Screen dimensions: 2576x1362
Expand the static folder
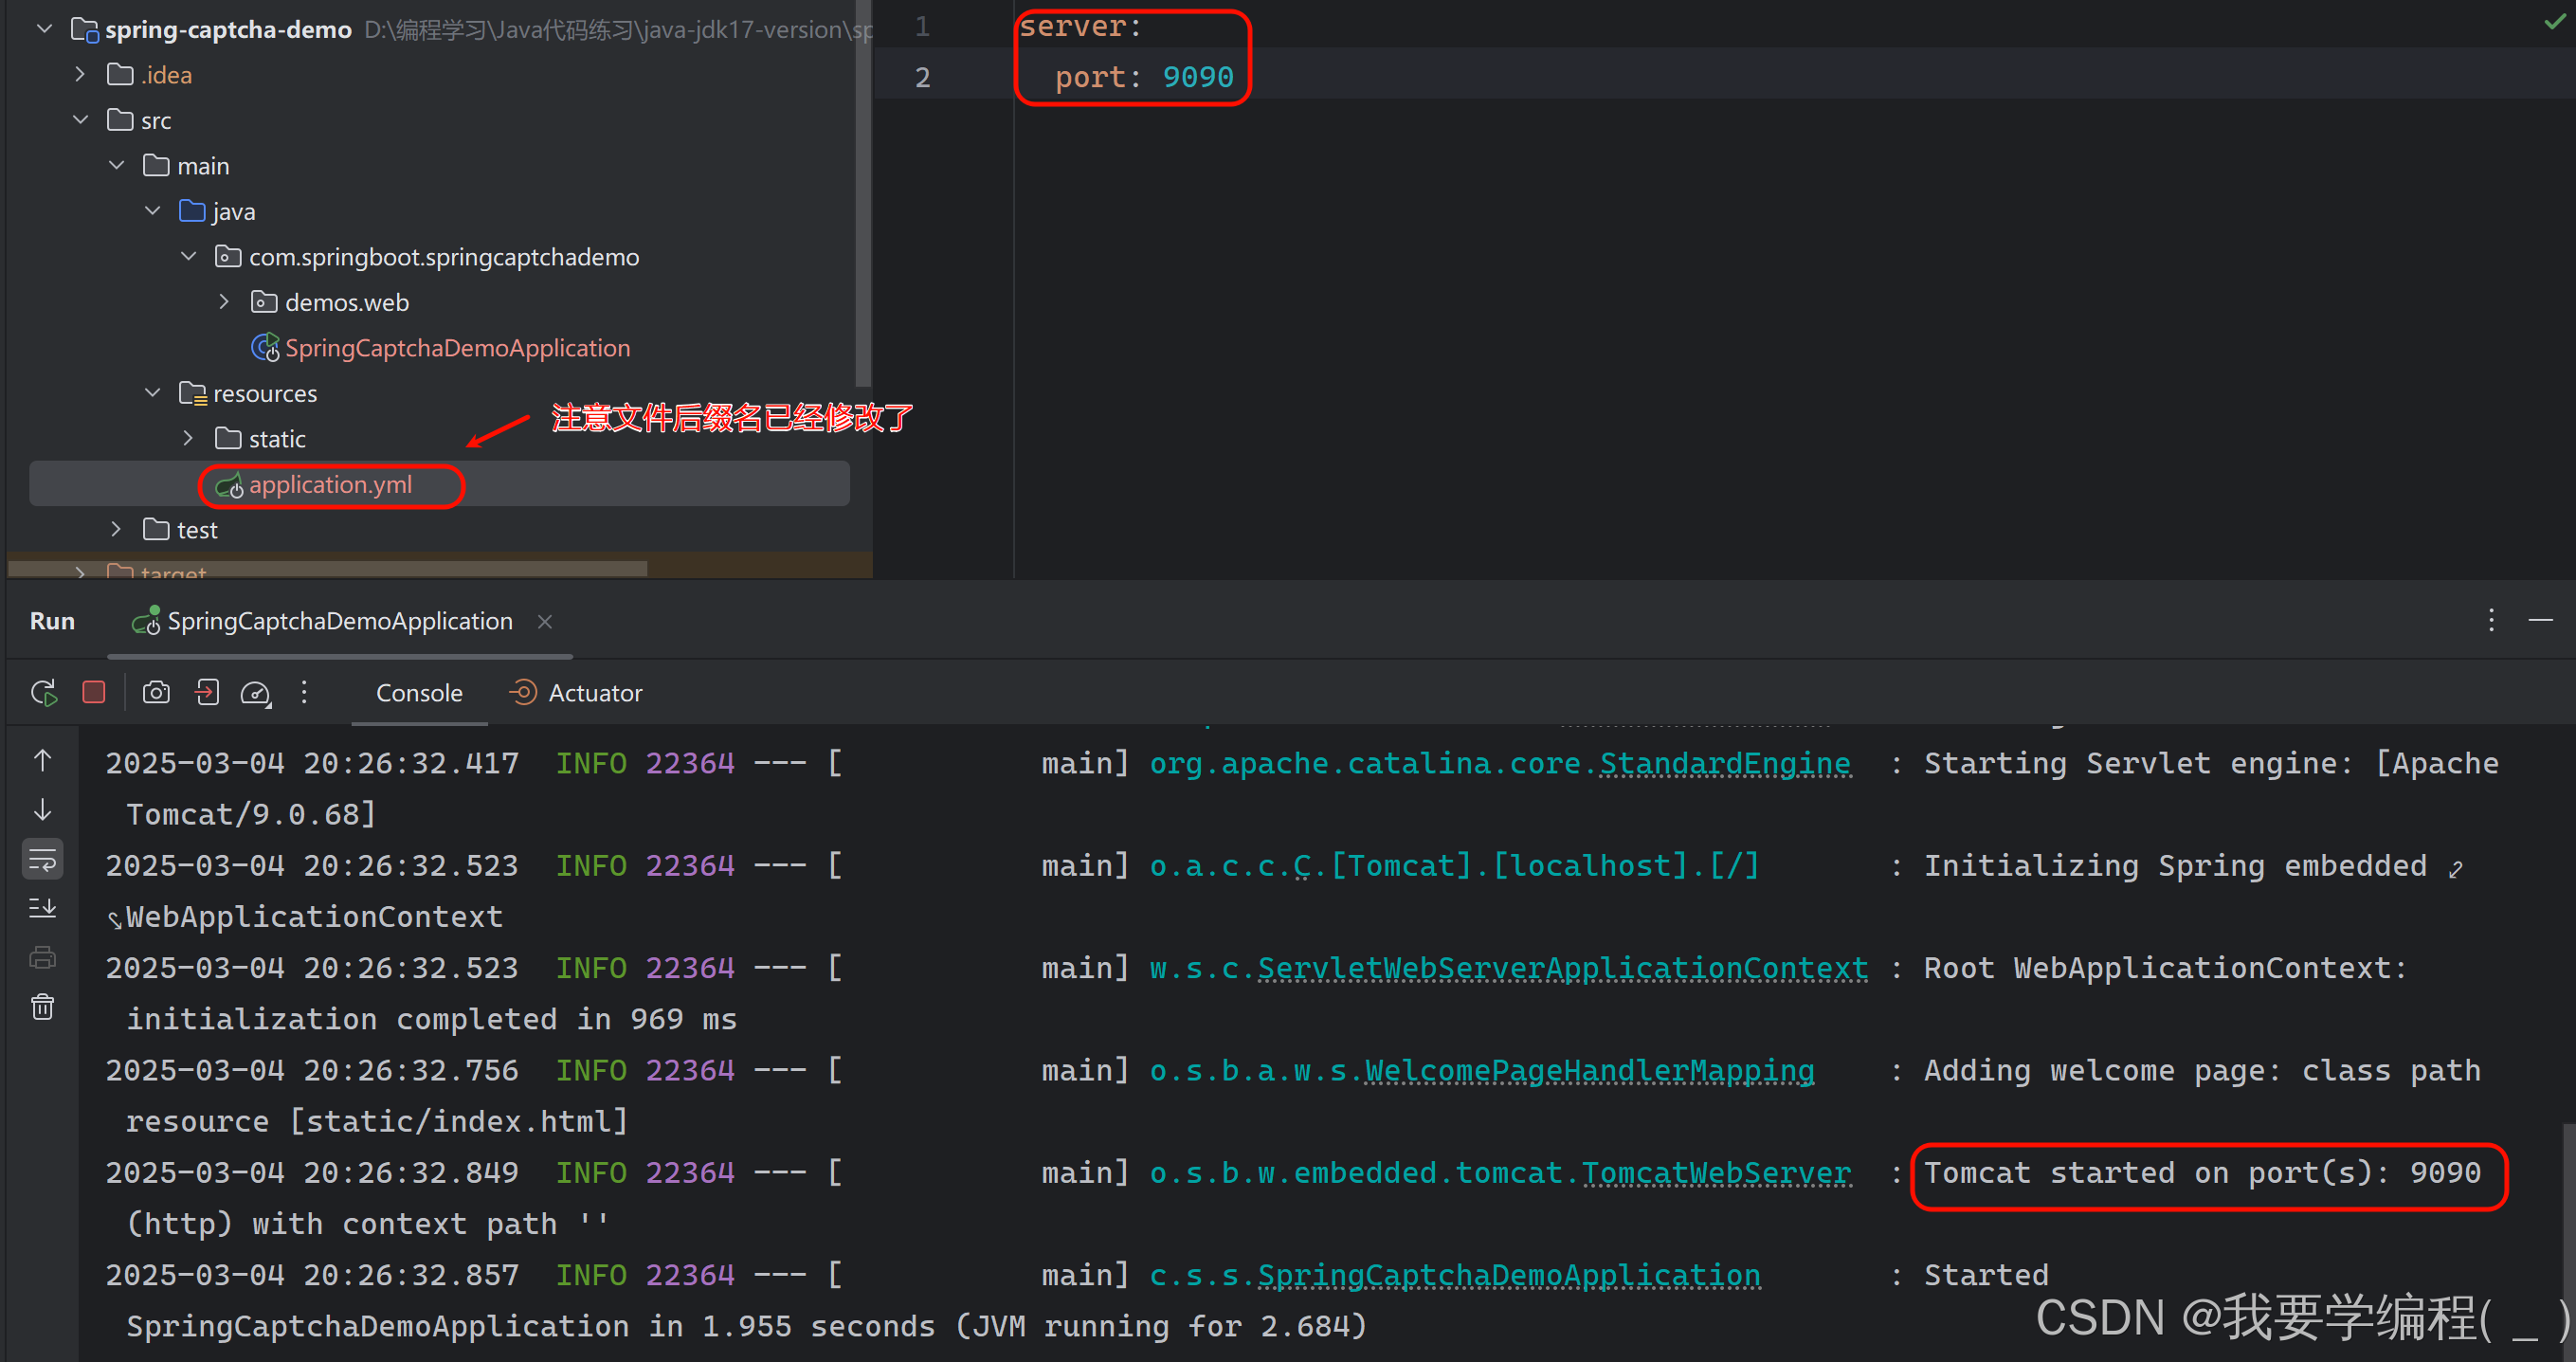188,438
